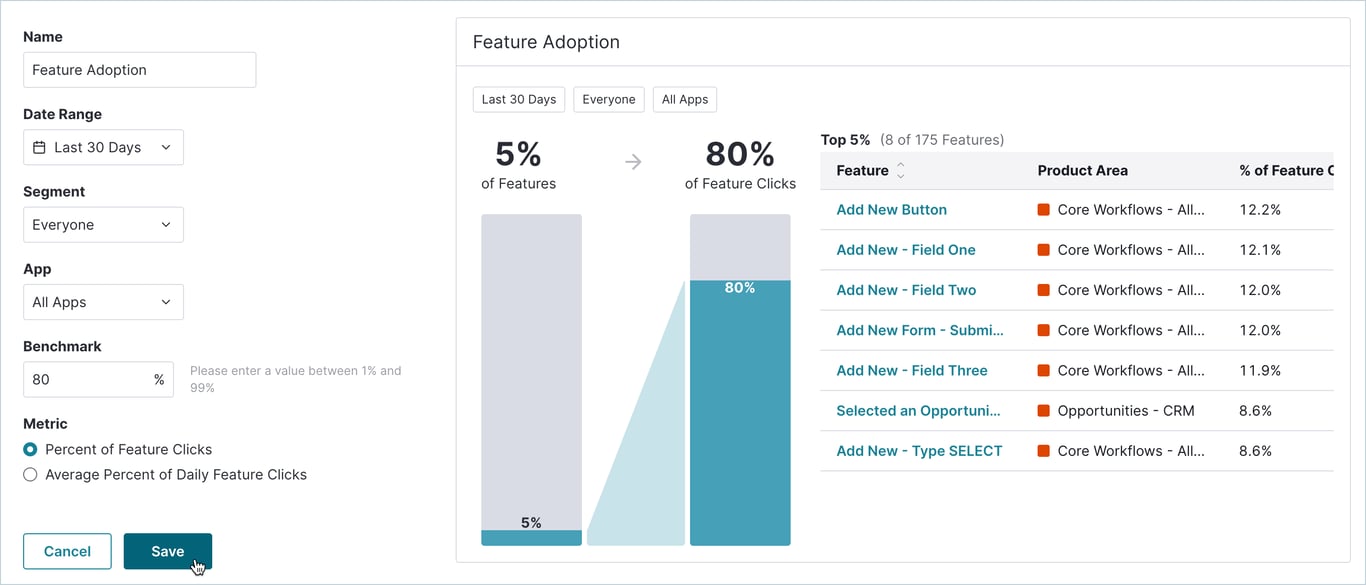Viewport: 1366px width, 585px height.
Task: Click the Benchmark percentage input field
Action: (x=88, y=380)
